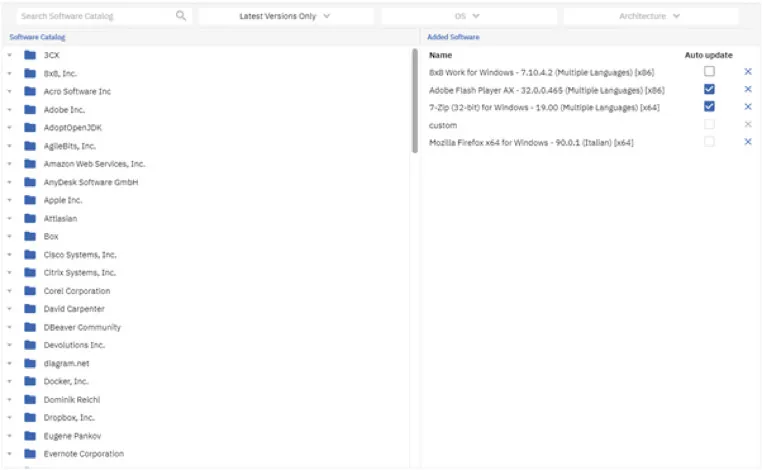Click the search magnifier icon
762x470 pixels.
pyautogui.click(x=181, y=16)
